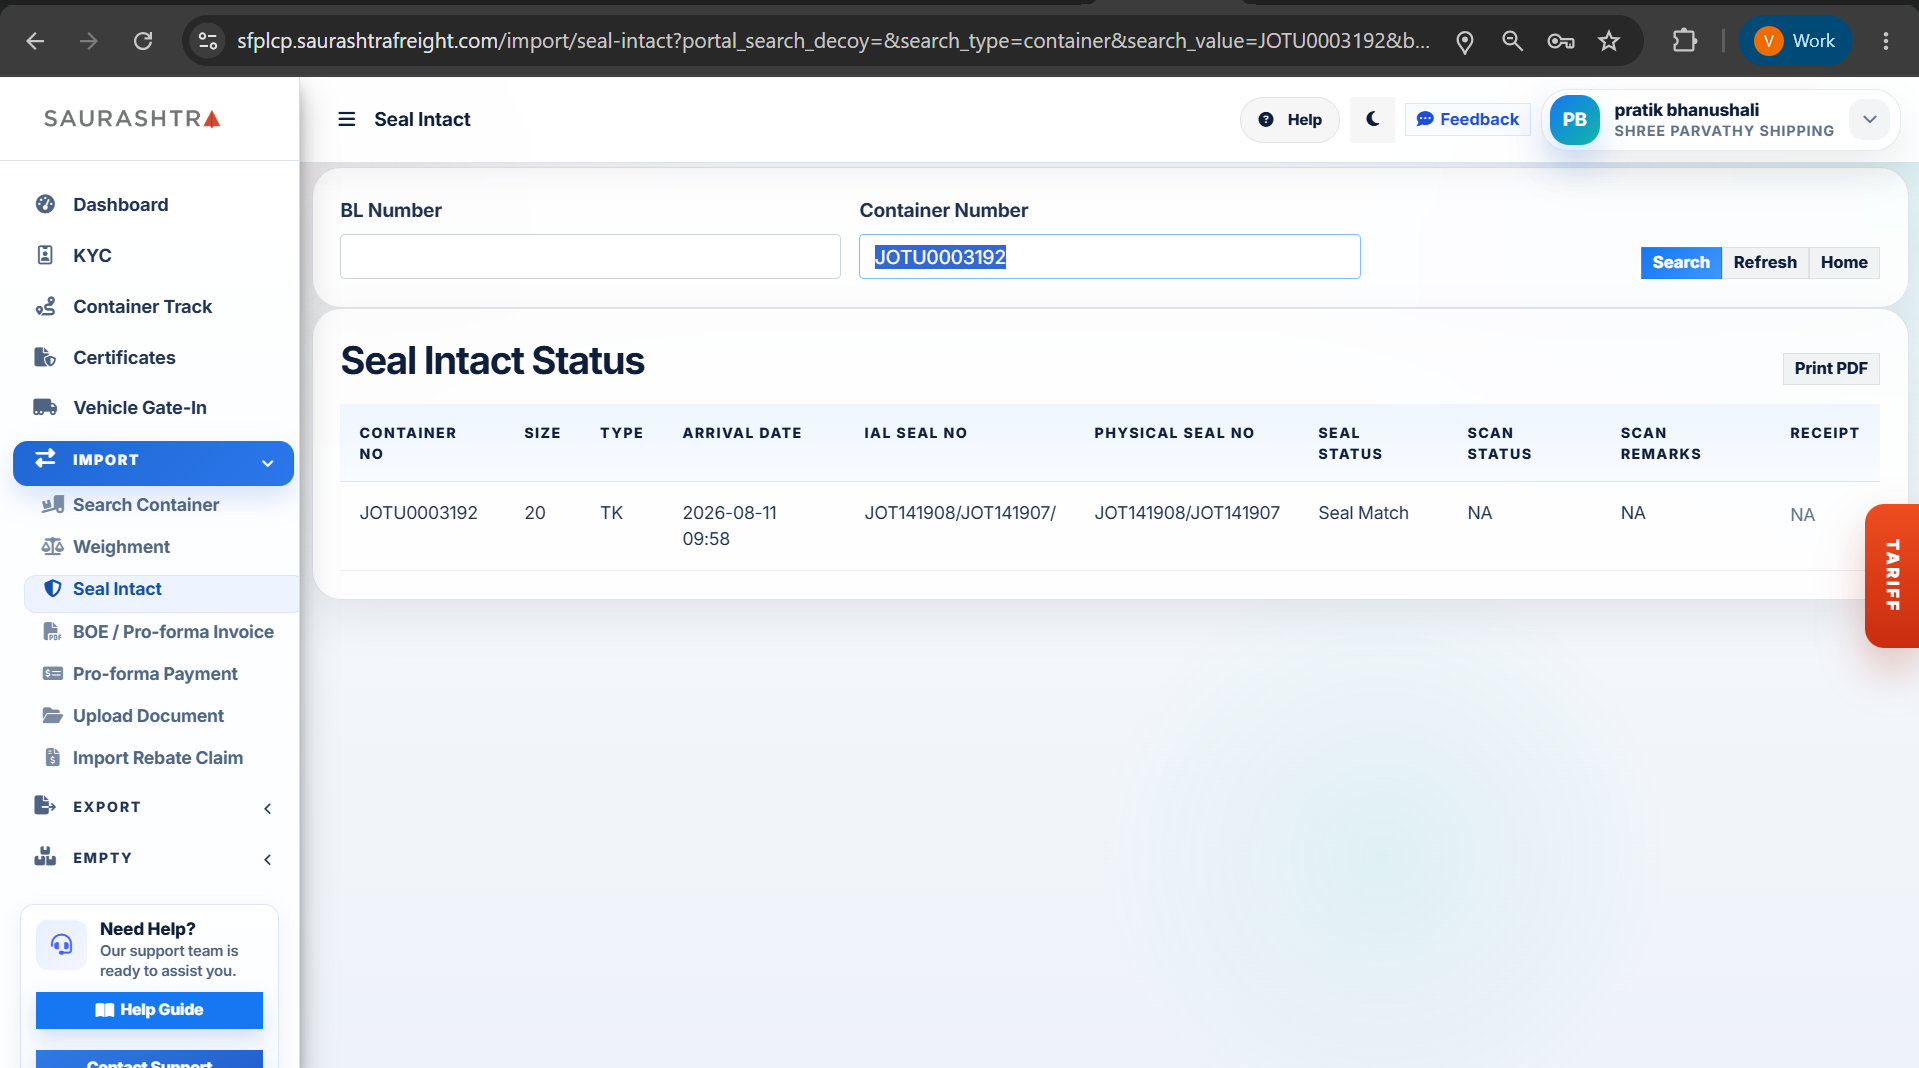Click the Upload Document folder icon
This screenshot has height=1068, width=1919.
pos(52,716)
